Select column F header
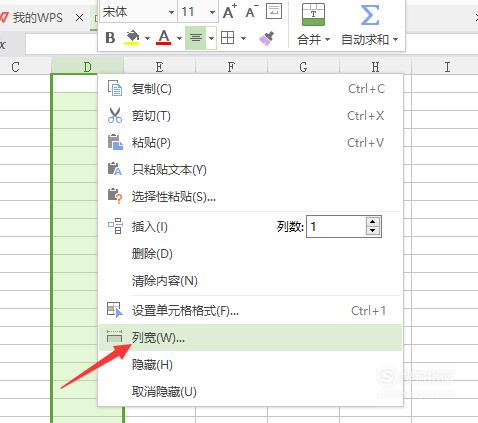This screenshot has width=478, height=423. 231,67
